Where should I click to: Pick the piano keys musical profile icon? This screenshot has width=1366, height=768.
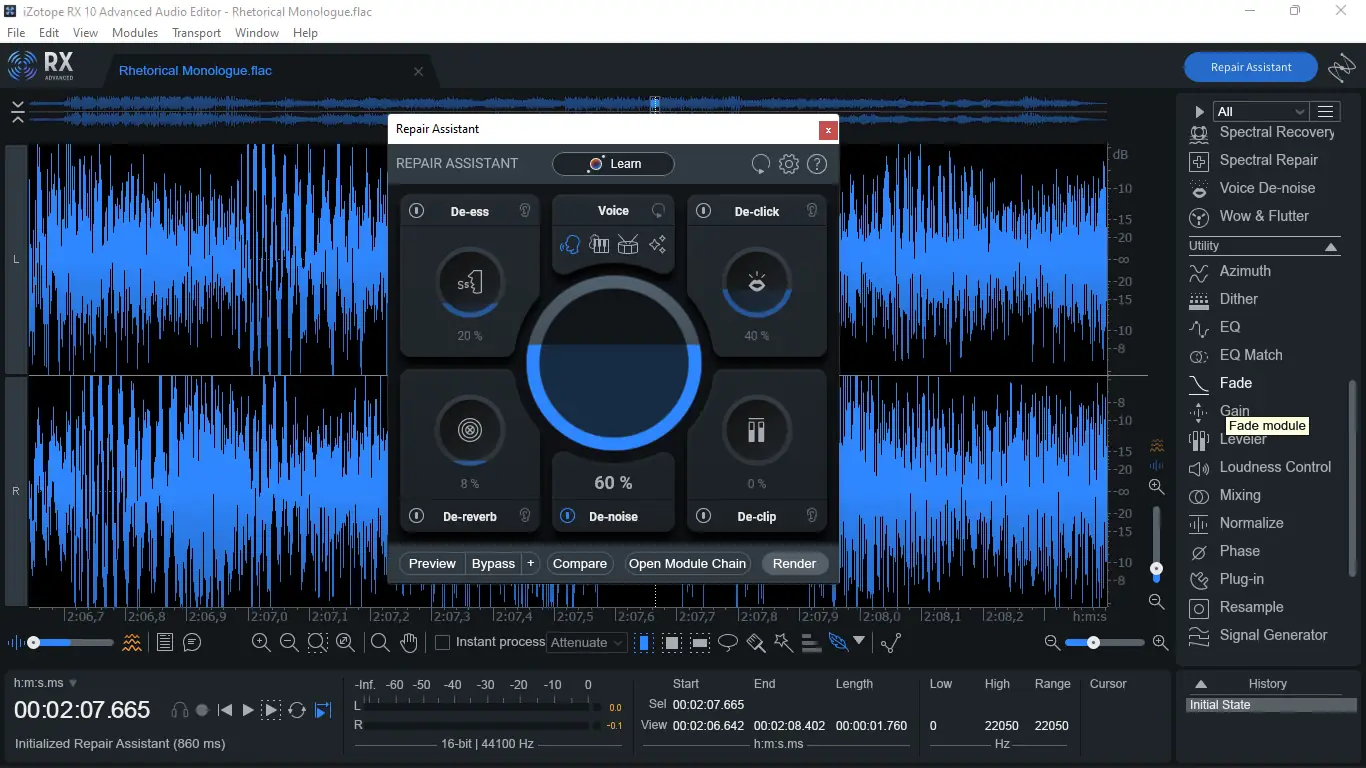599,245
